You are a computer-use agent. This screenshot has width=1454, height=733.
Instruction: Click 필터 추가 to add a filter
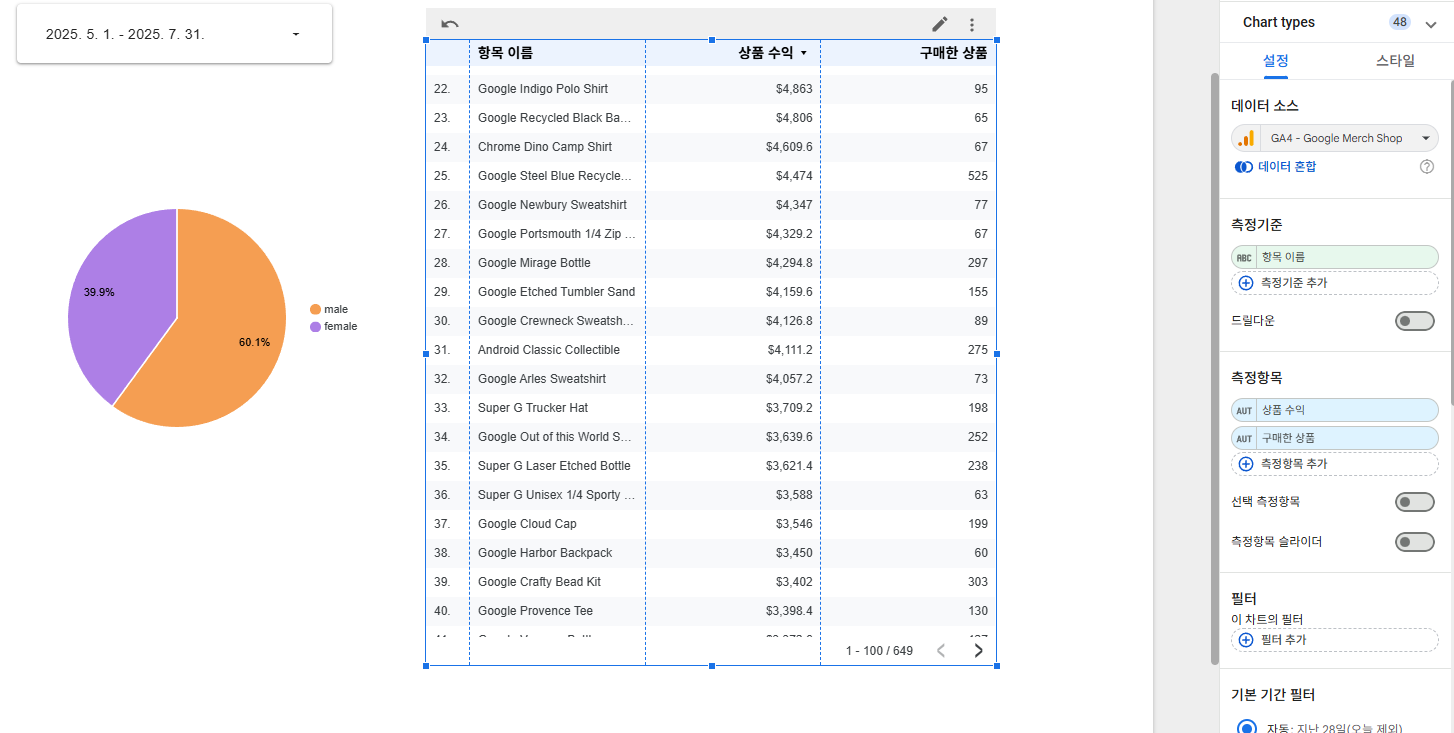pyautogui.click(x=1335, y=640)
